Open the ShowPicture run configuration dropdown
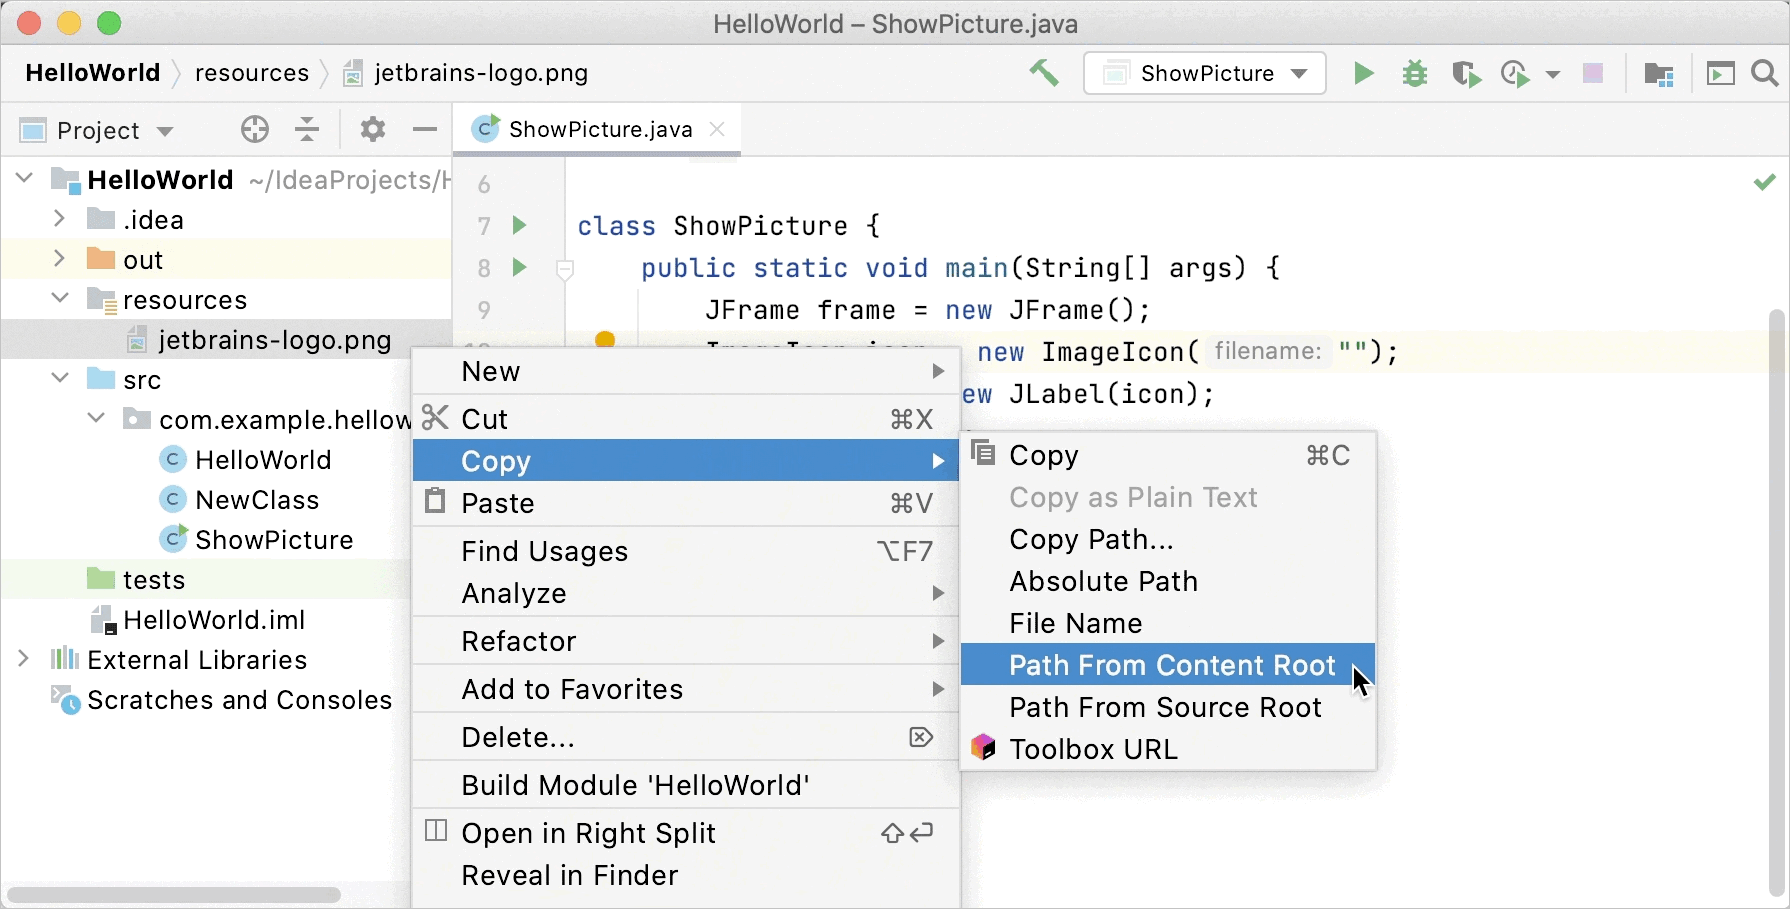Image resolution: width=1790 pixels, height=909 pixels. coord(1205,74)
